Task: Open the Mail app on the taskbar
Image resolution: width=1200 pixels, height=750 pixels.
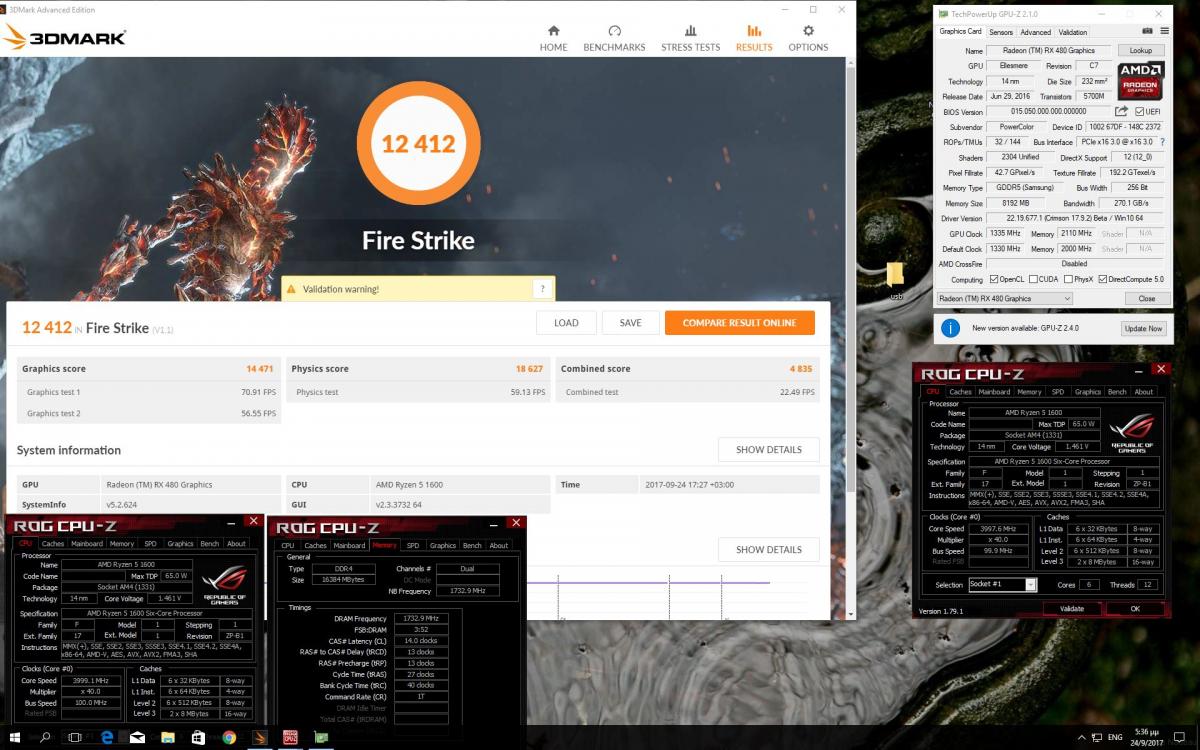Action: 137,738
